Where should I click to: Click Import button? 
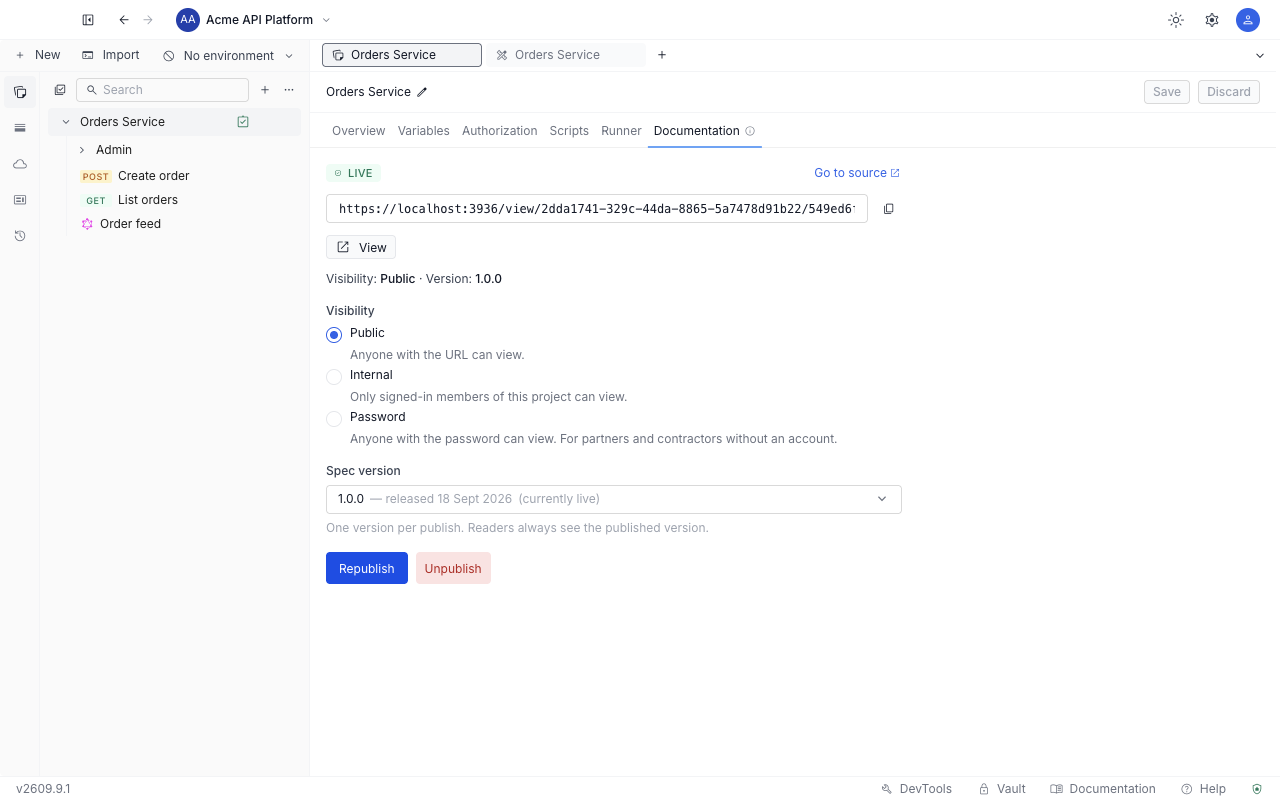(x=111, y=55)
